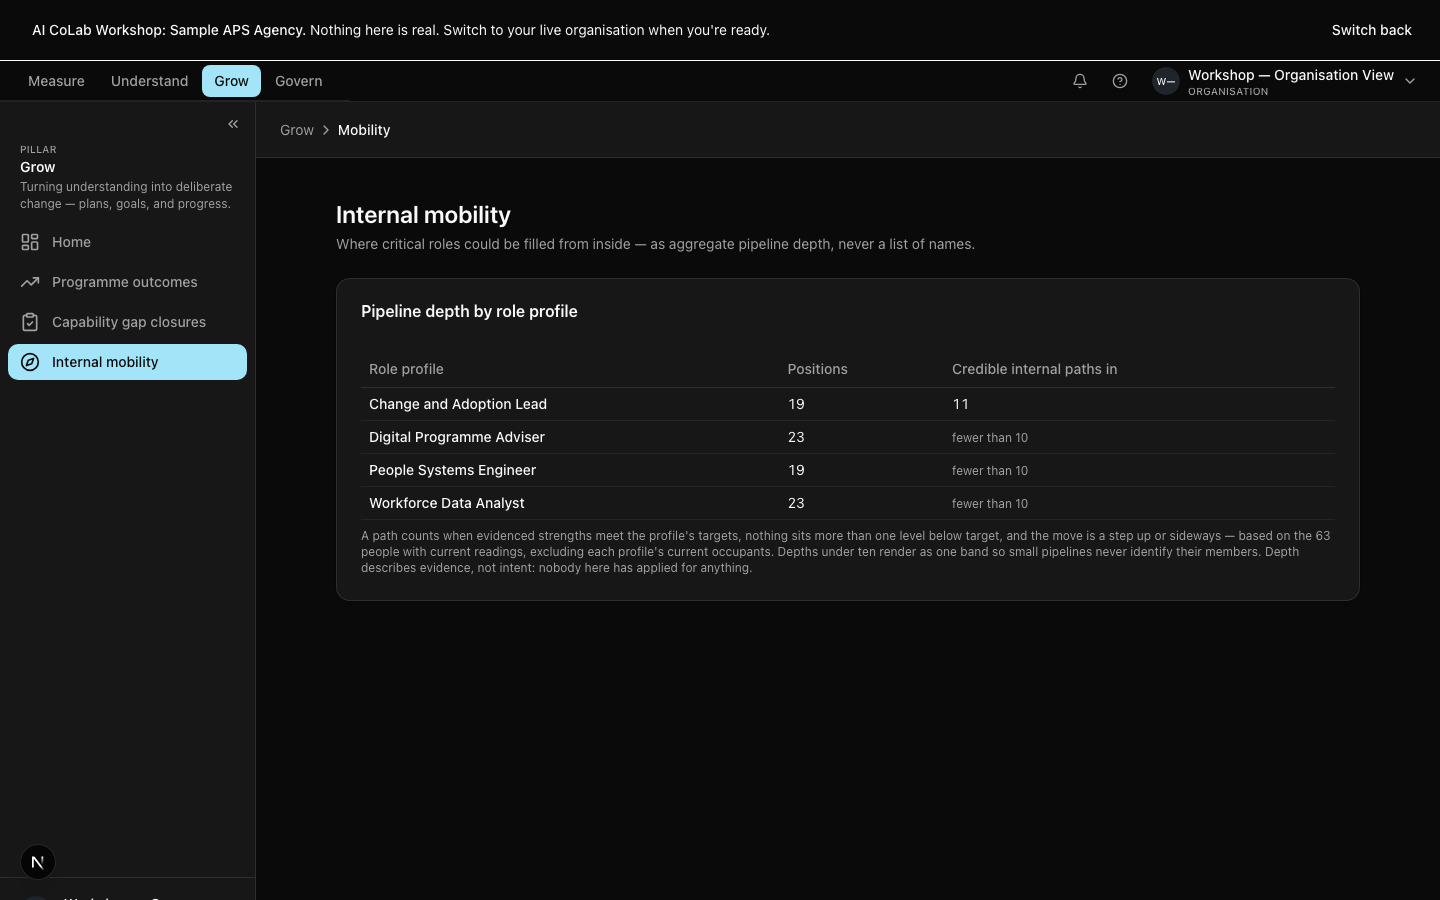Open Capability gap closures page

pos(127,322)
